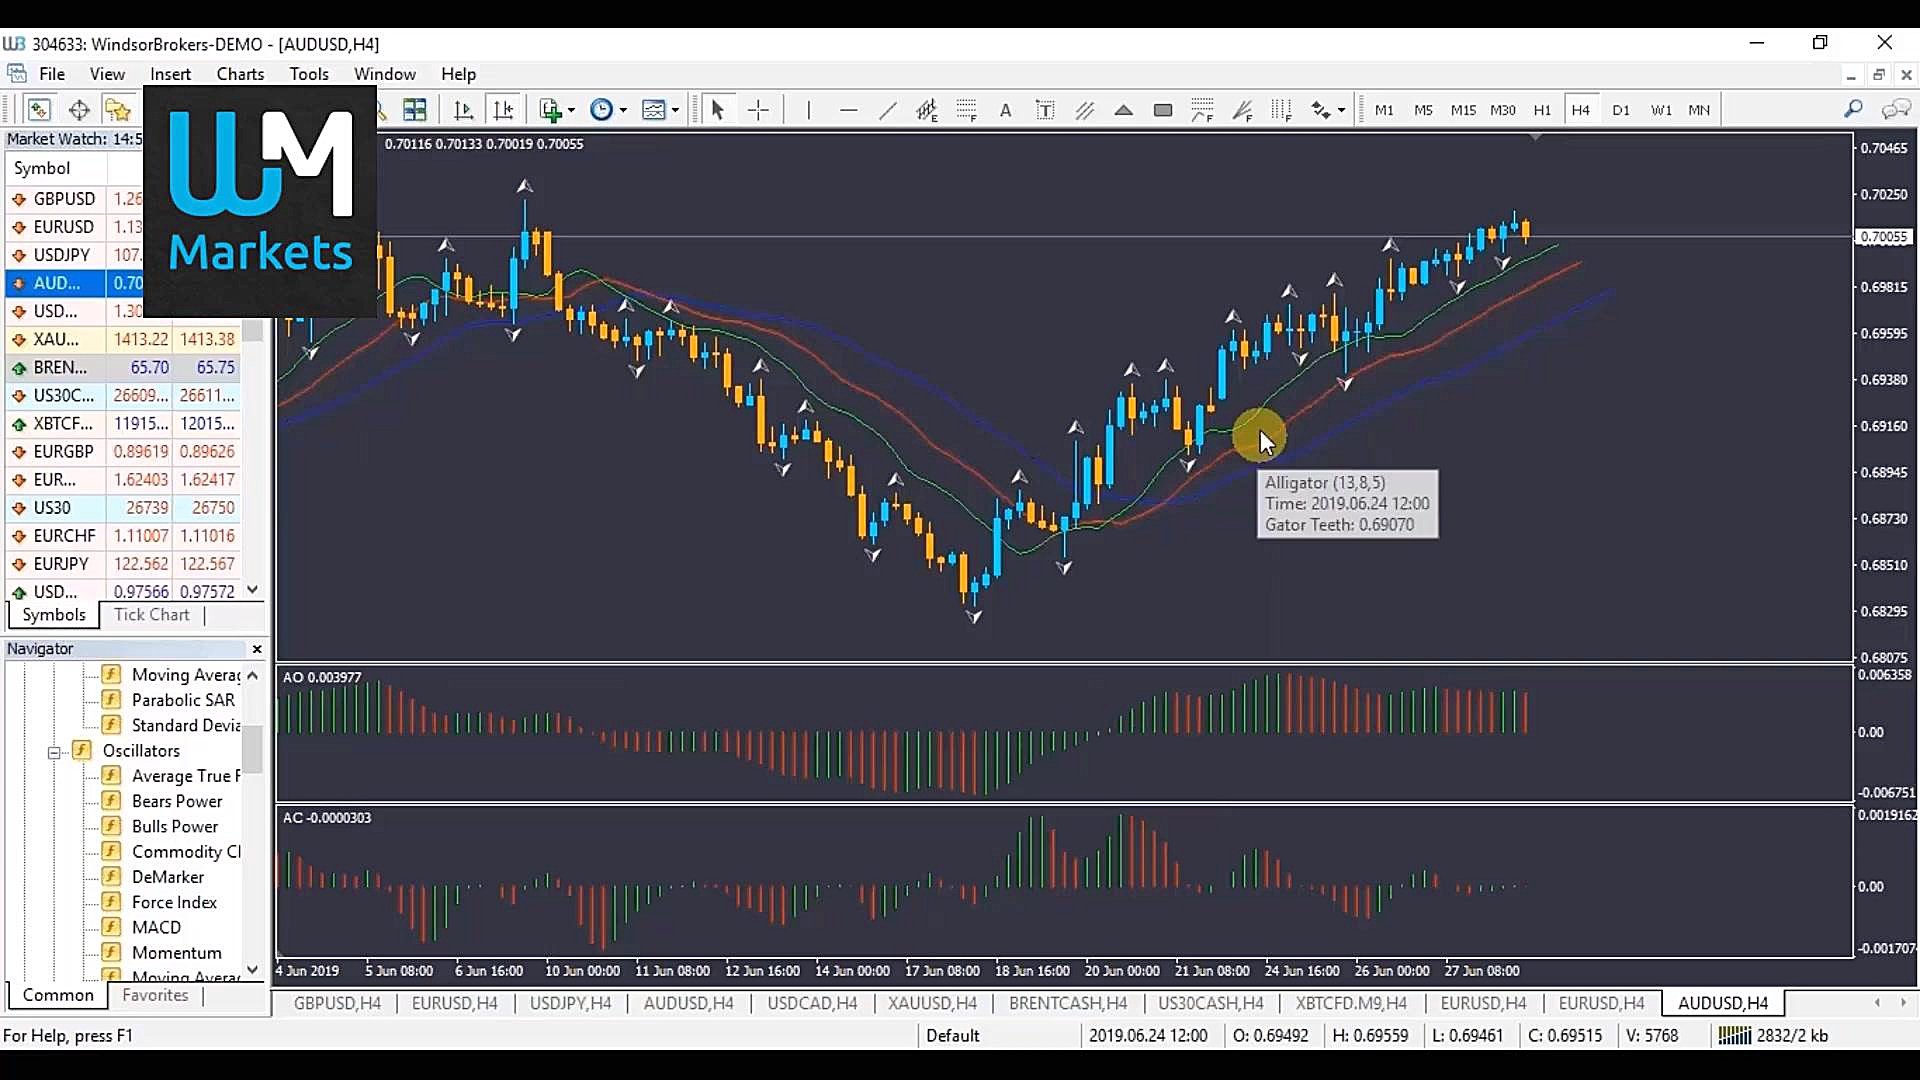Expand the periods dropdown arrow
1920x1080 pixels.
(x=622, y=110)
